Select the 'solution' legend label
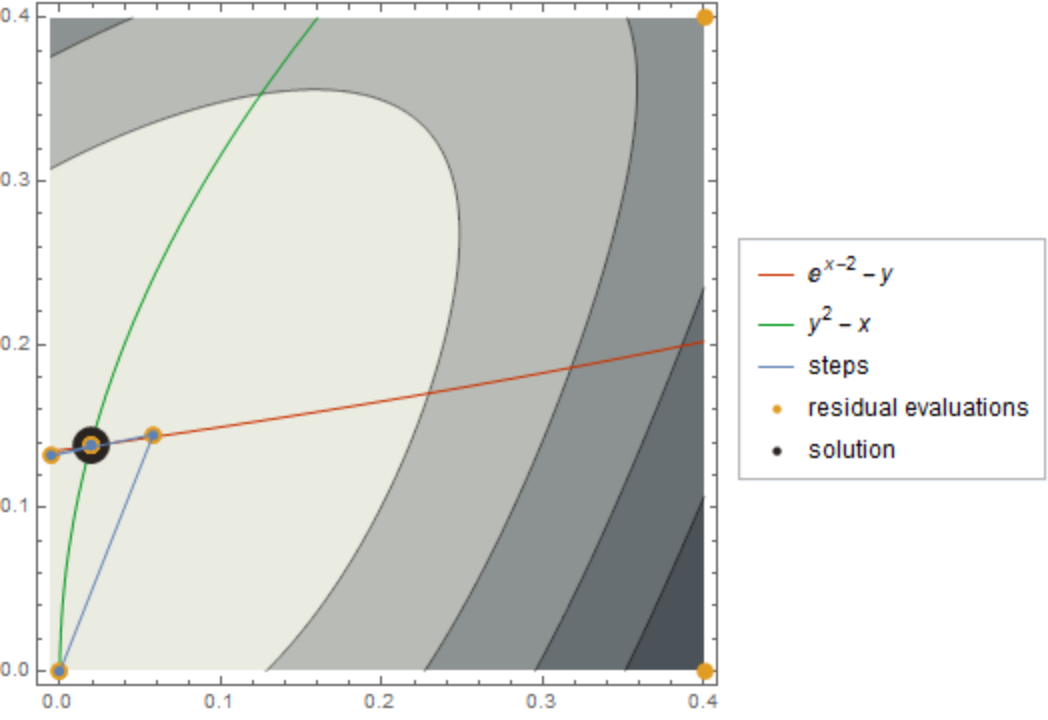1048x720 pixels. pyautogui.click(x=851, y=450)
